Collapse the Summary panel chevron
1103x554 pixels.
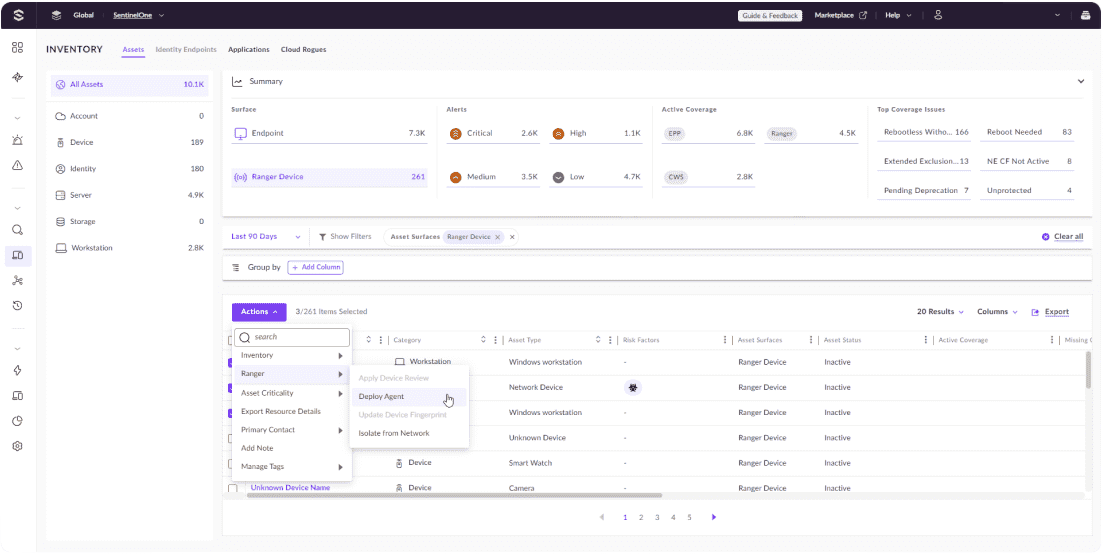pyautogui.click(x=1080, y=82)
